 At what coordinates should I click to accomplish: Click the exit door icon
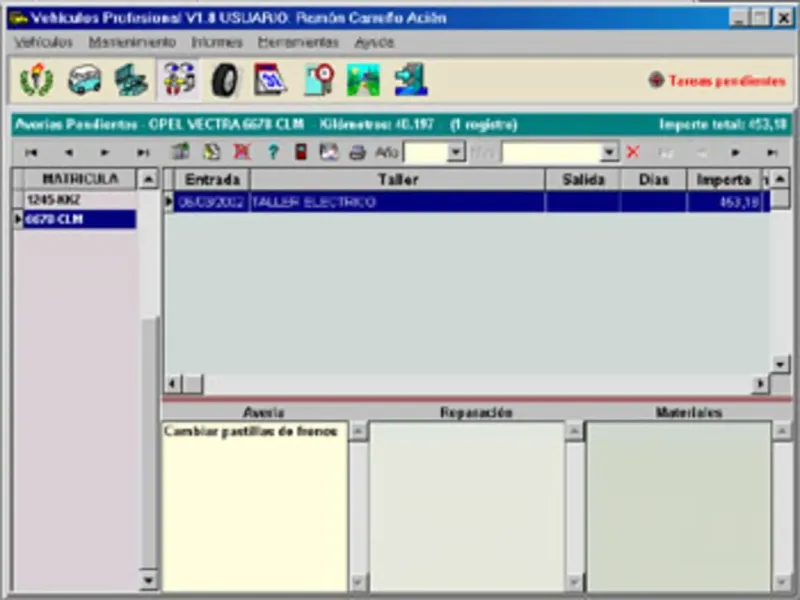(x=411, y=80)
